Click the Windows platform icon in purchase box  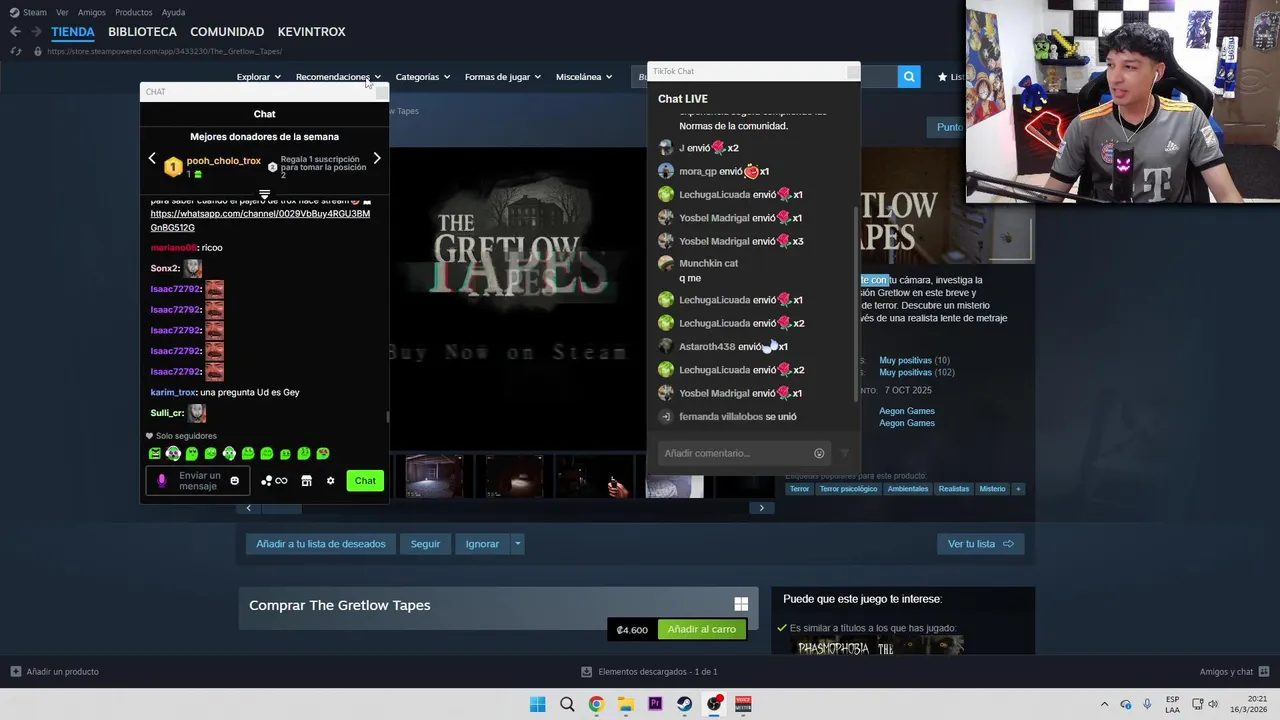point(741,604)
